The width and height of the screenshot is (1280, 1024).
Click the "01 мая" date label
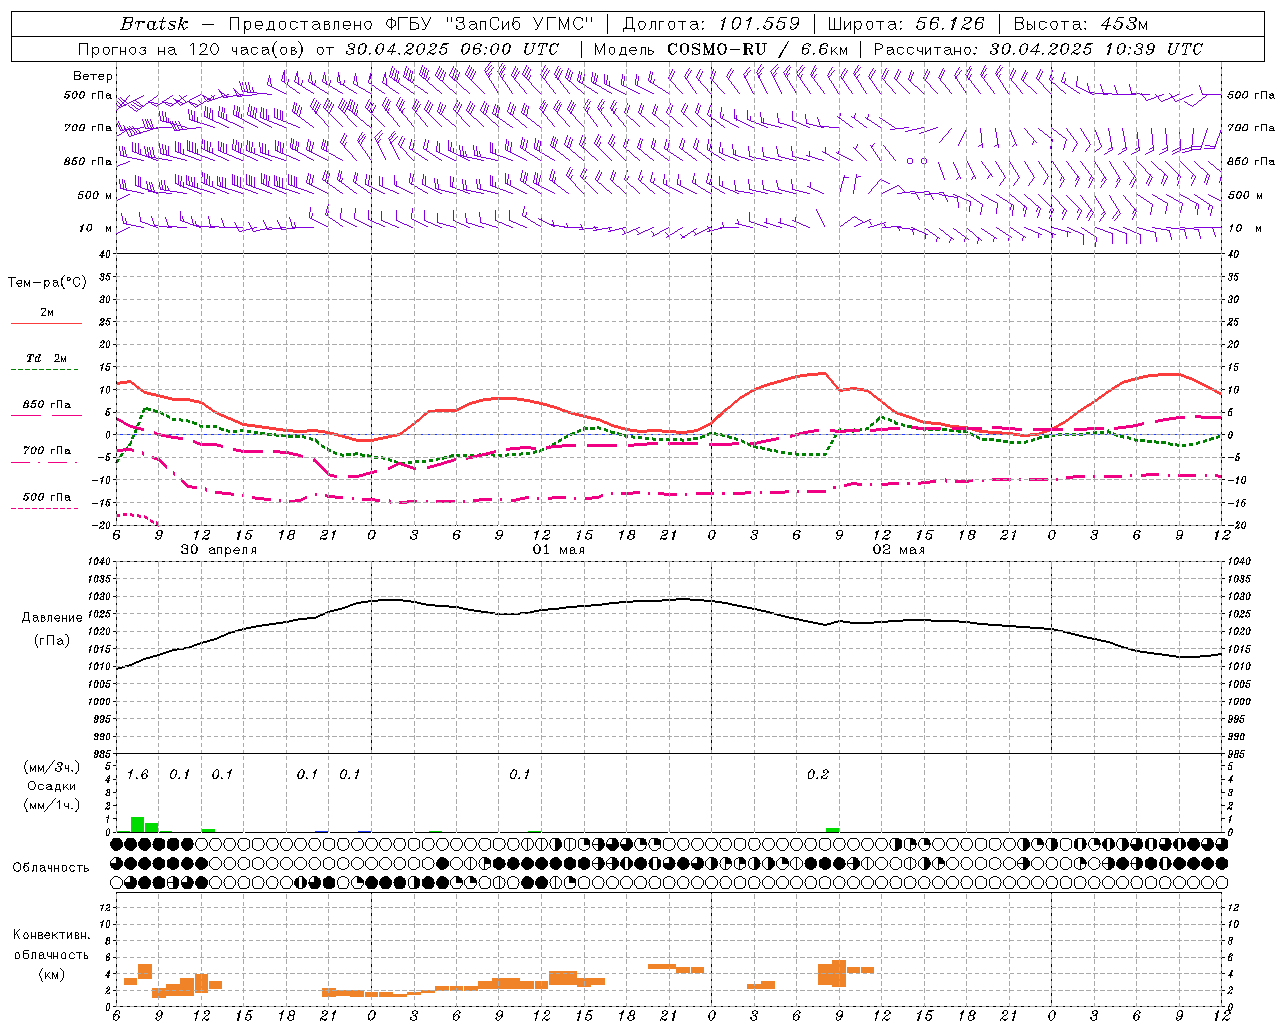558,550
